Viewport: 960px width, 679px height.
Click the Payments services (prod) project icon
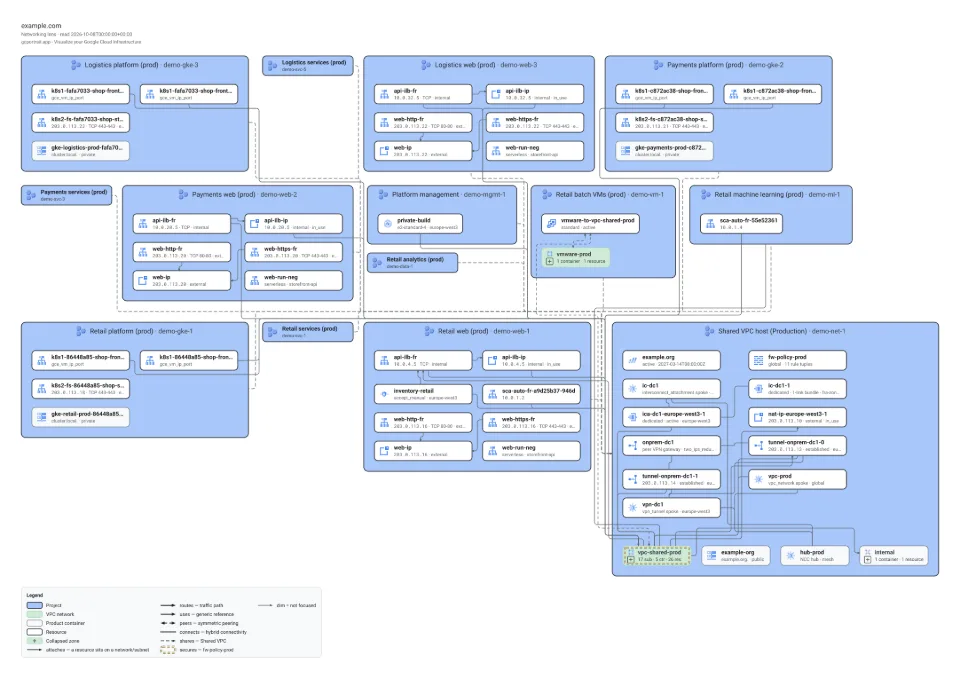coord(31,195)
